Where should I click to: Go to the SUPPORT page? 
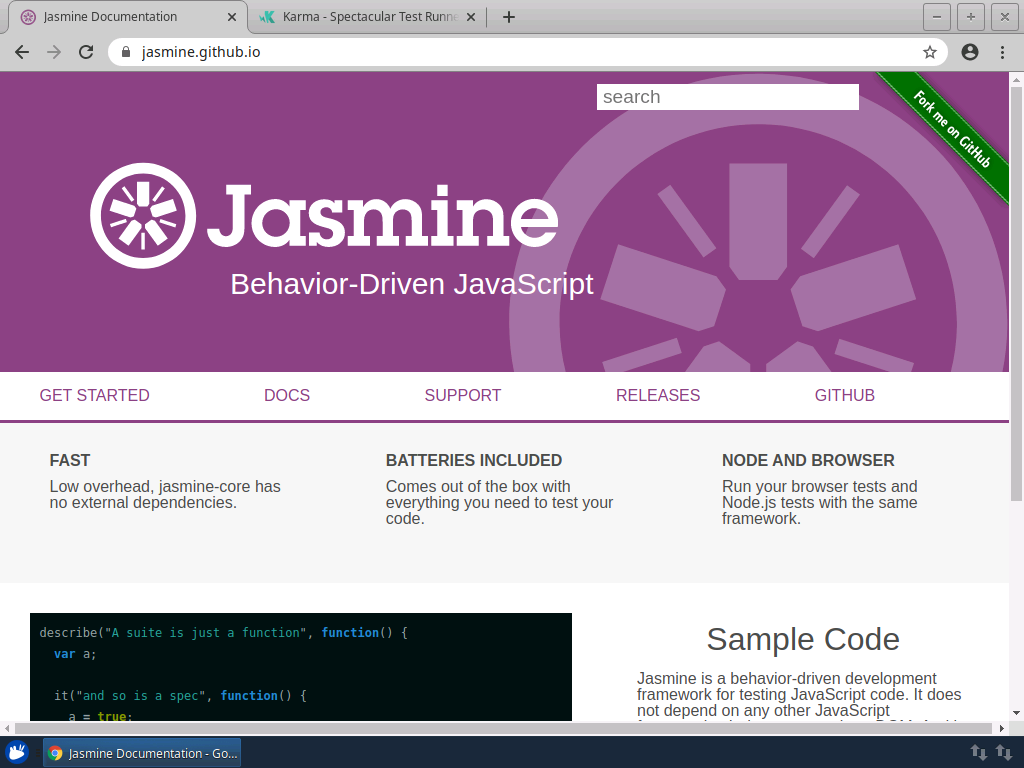coord(463,395)
